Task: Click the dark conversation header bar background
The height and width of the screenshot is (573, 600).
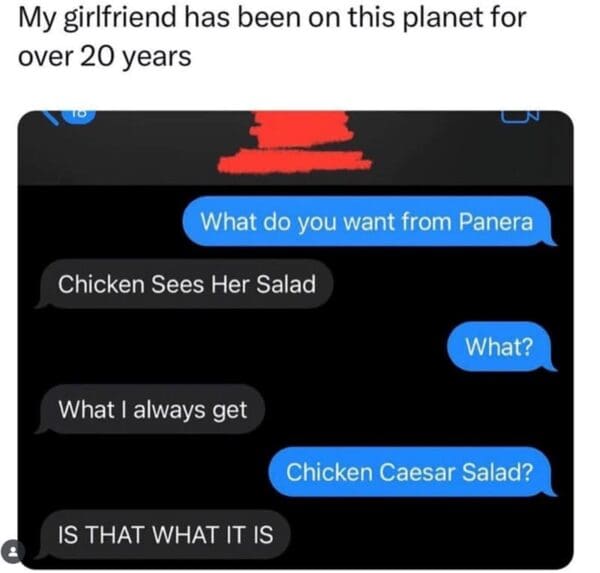Action: 295,148
